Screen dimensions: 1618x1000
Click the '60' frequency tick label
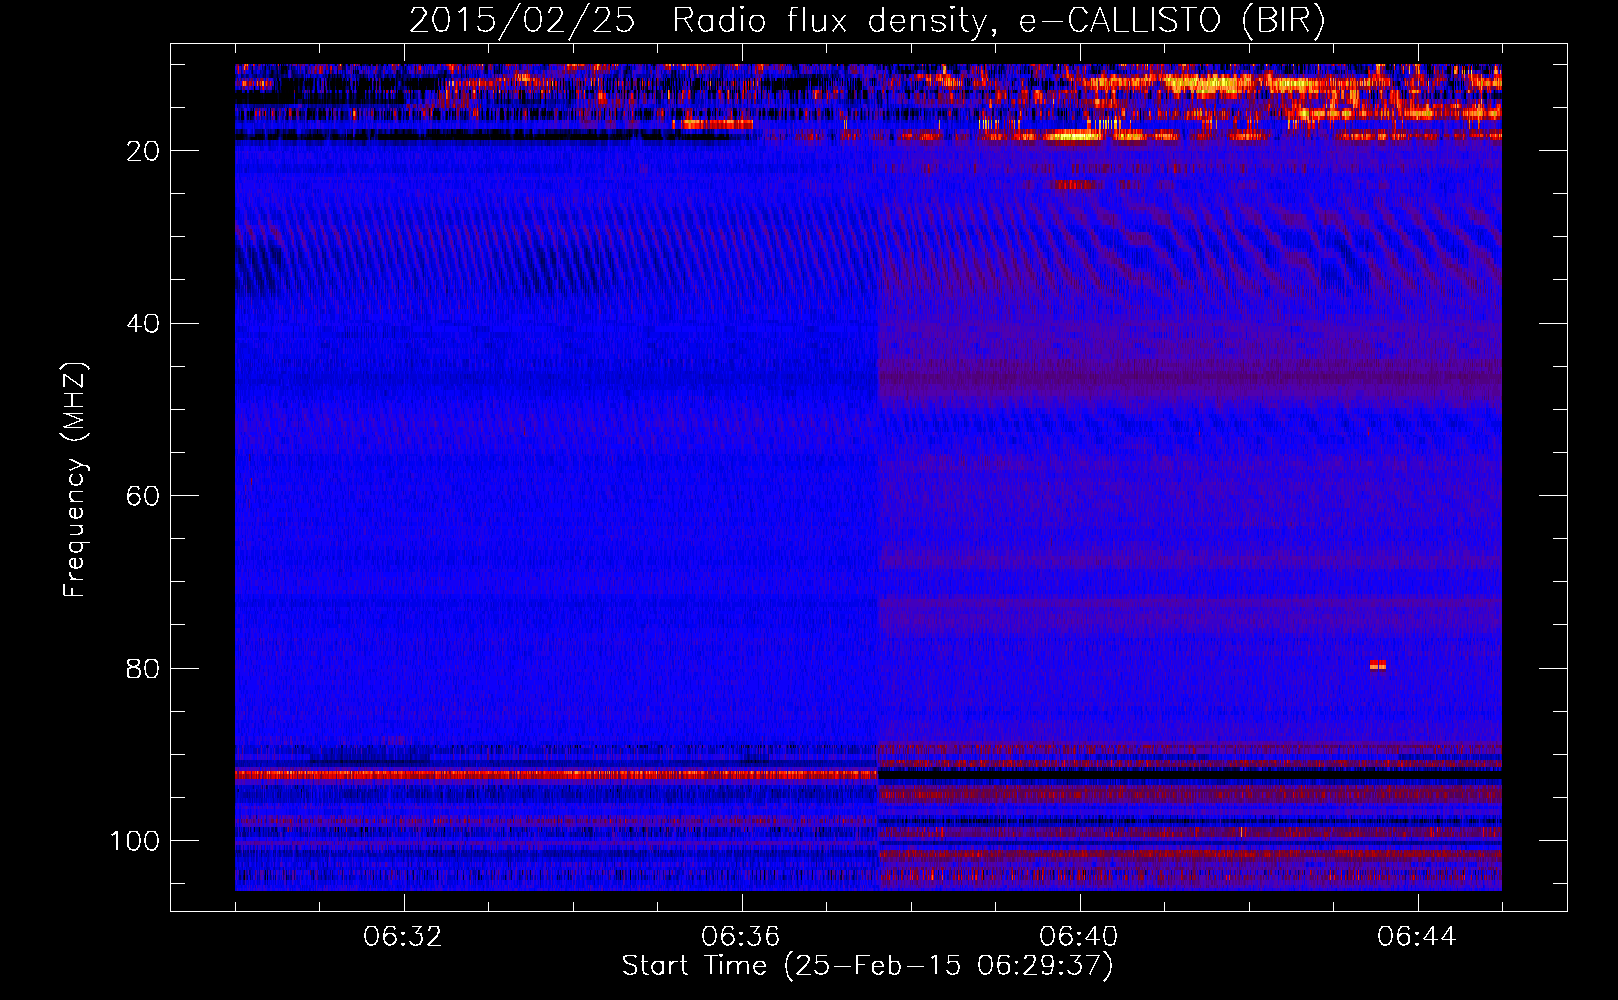[143, 496]
